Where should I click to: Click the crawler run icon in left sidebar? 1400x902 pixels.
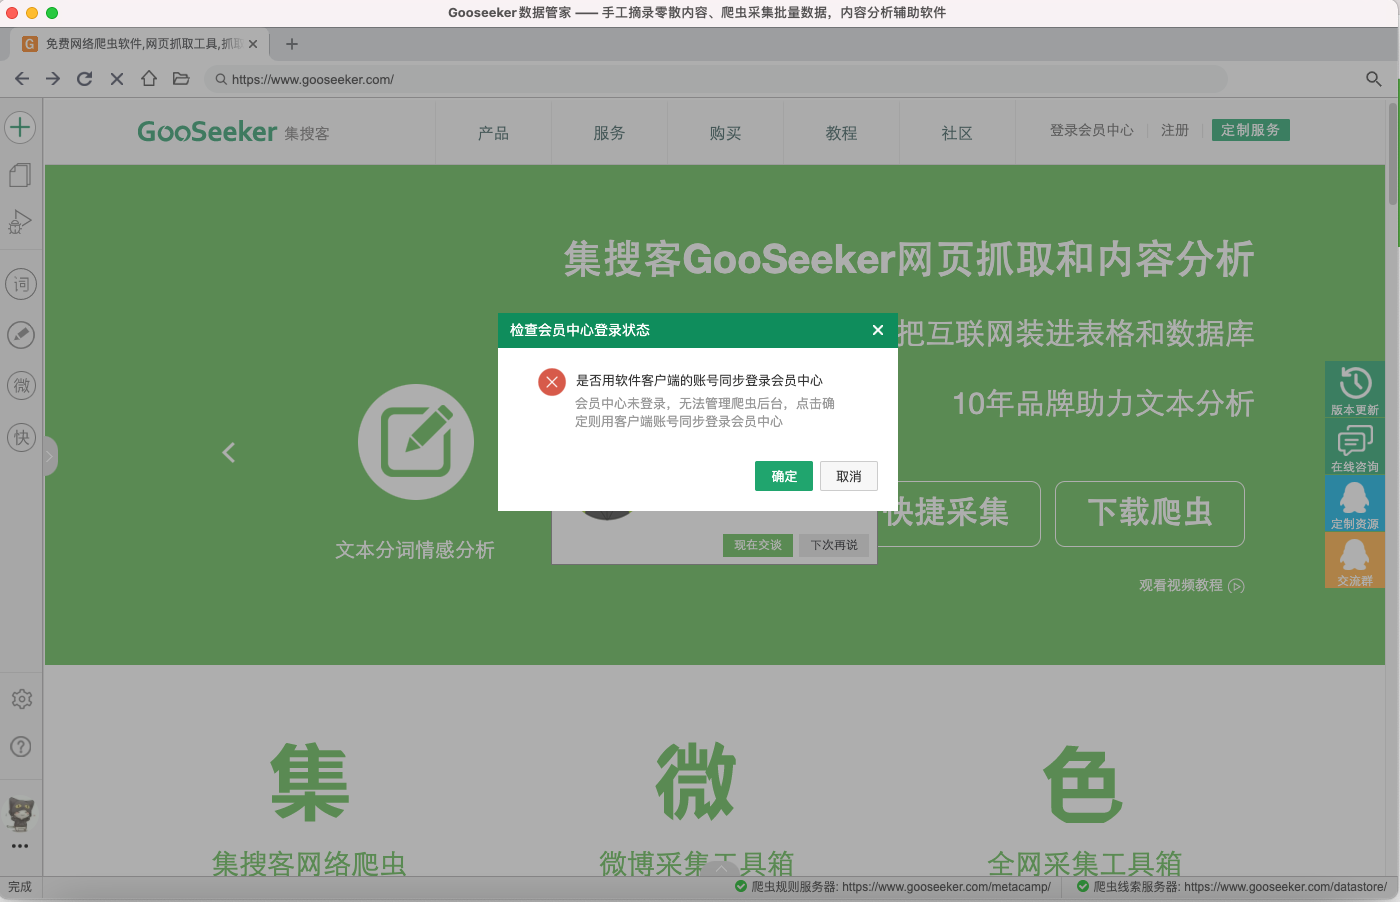tap(21, 222)
